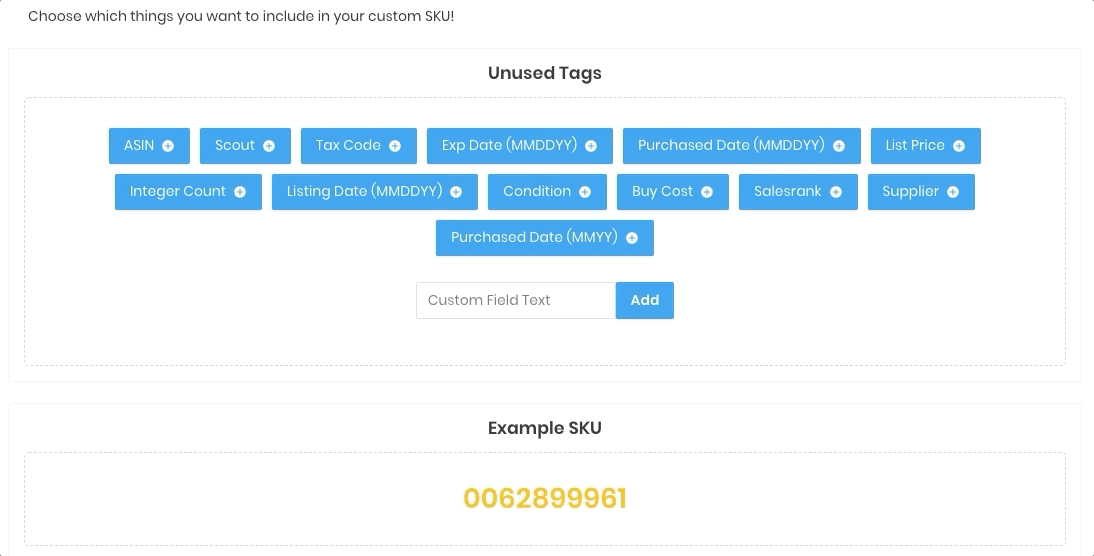The width and height of the screenshot is (1094, 556).
Task: Click plus icon on Exp Date (MMDDYY) tag
Action: click(x=591, y=146)
